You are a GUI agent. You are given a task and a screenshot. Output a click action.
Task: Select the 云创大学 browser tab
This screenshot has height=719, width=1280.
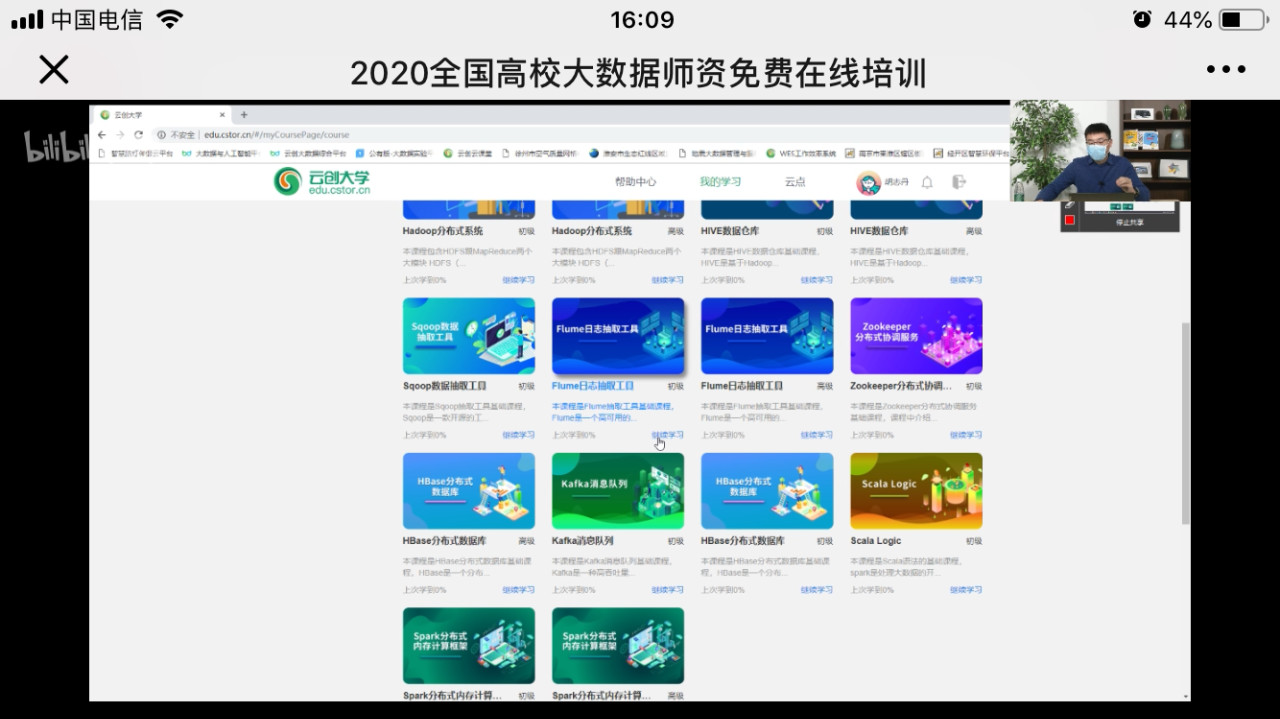coord(140,114)
